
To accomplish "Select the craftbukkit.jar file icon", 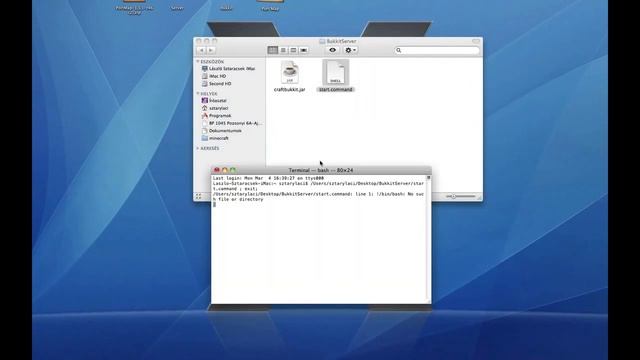I will pos(289,72).
